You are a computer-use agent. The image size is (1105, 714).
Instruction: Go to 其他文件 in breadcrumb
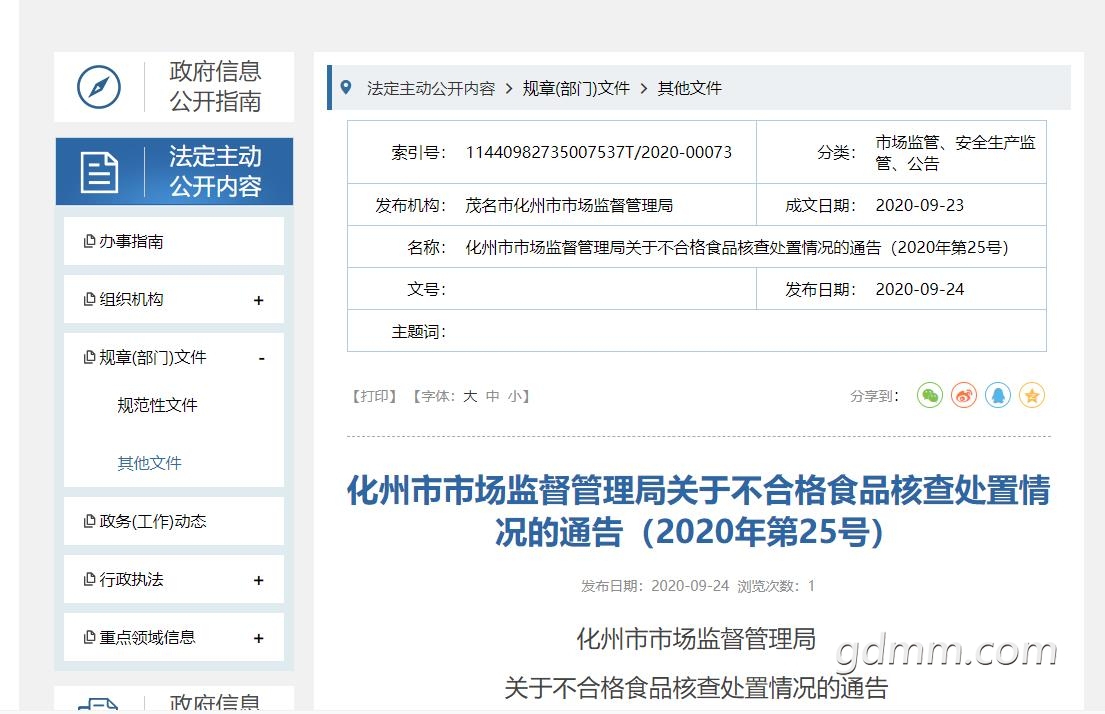(690, 88)
